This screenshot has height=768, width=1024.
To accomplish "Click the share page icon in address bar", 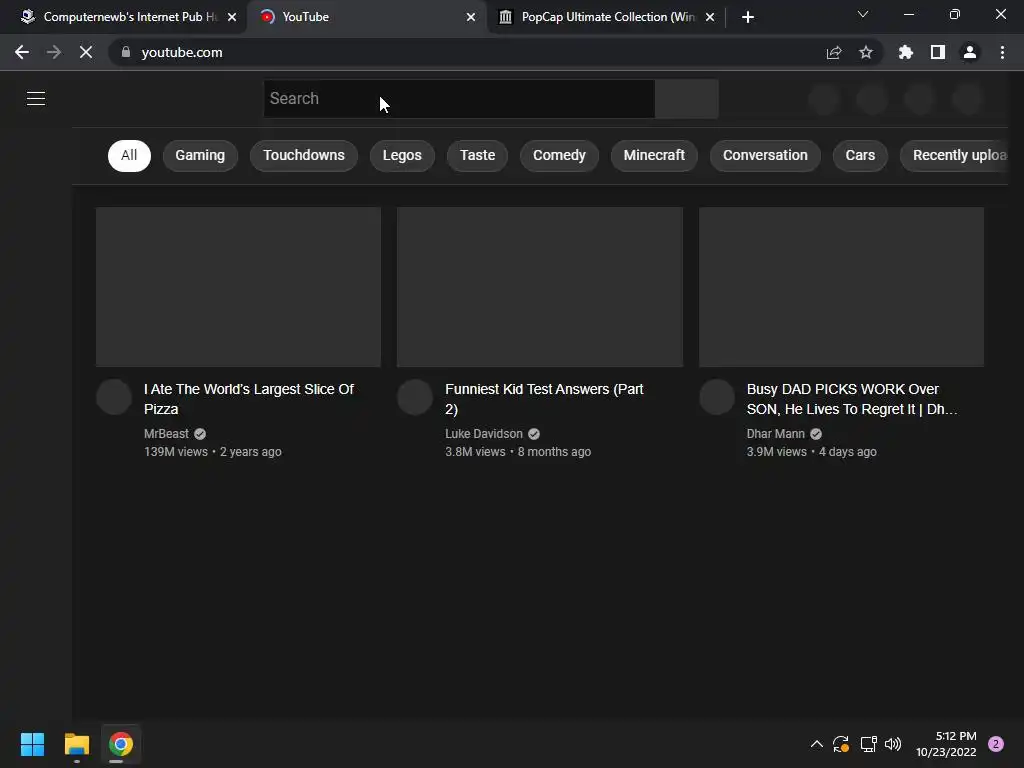I will coord(834,52).
